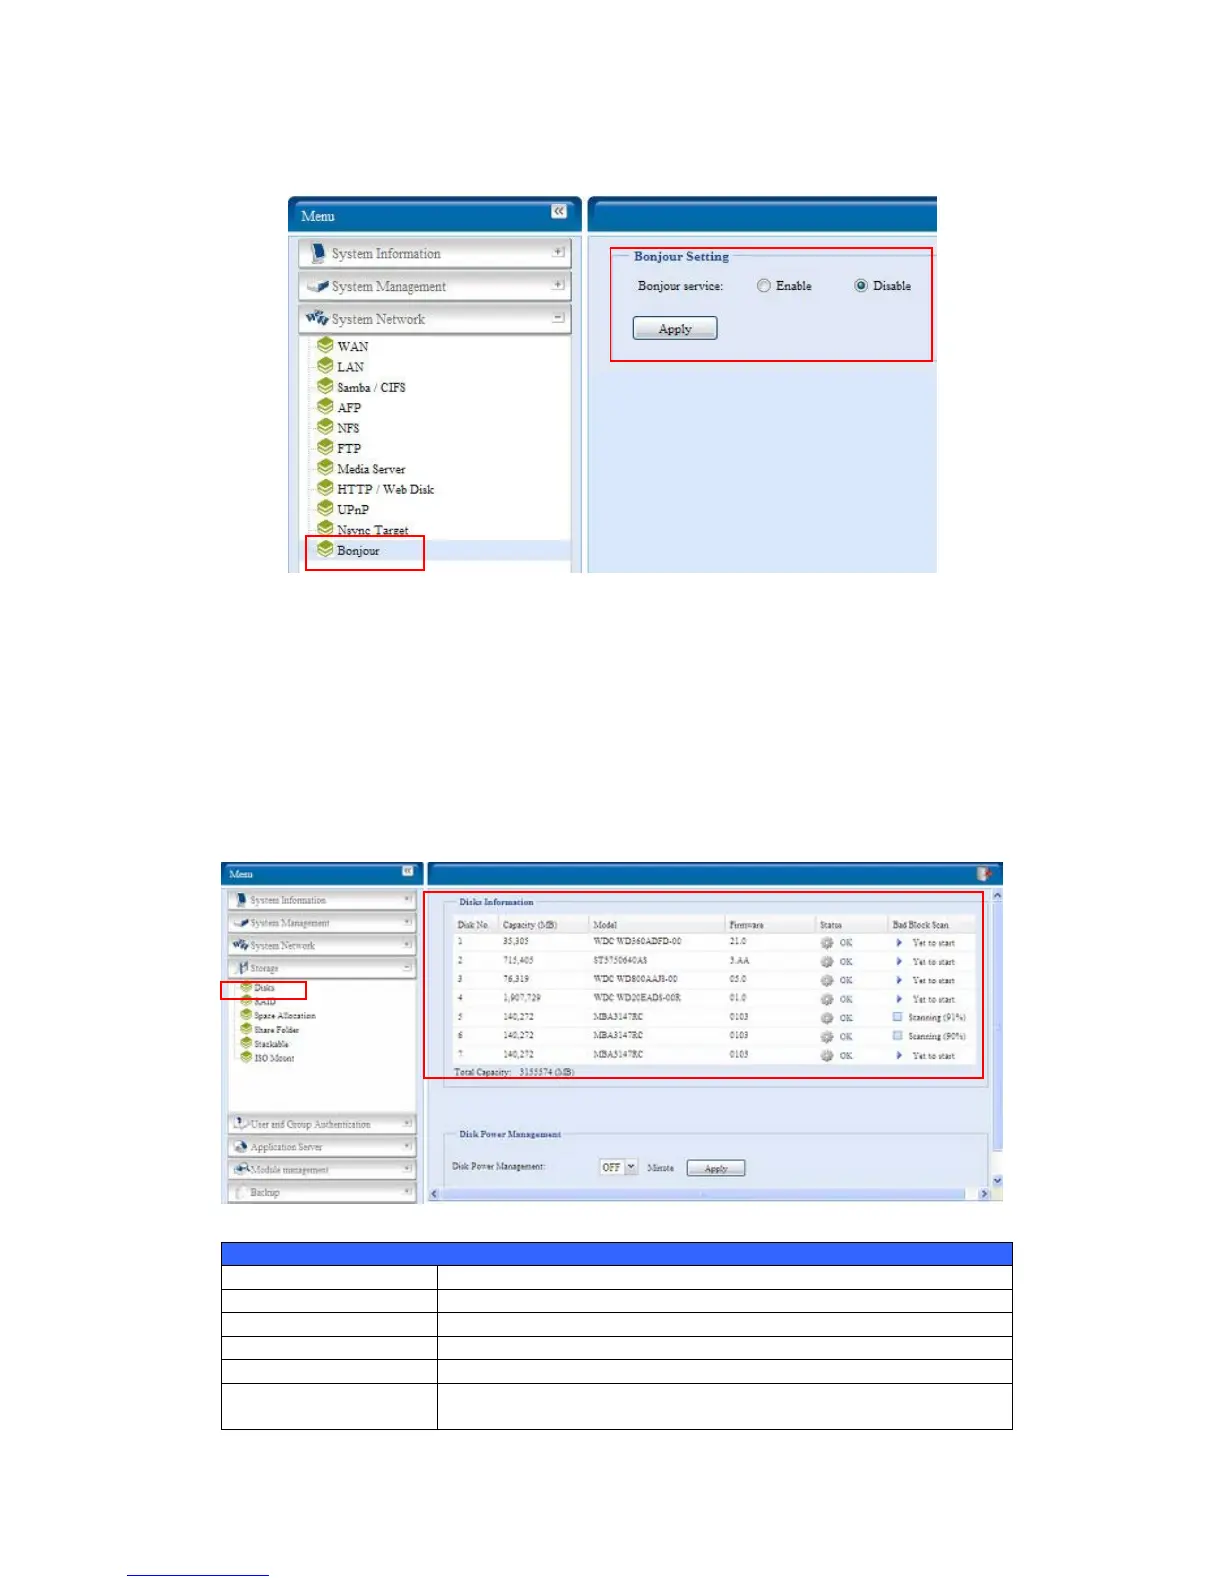Start bad block scan for disk 1
The width and height of the screenshot is (1224, 1584).
pyautogui.click(x=899, y=942)
